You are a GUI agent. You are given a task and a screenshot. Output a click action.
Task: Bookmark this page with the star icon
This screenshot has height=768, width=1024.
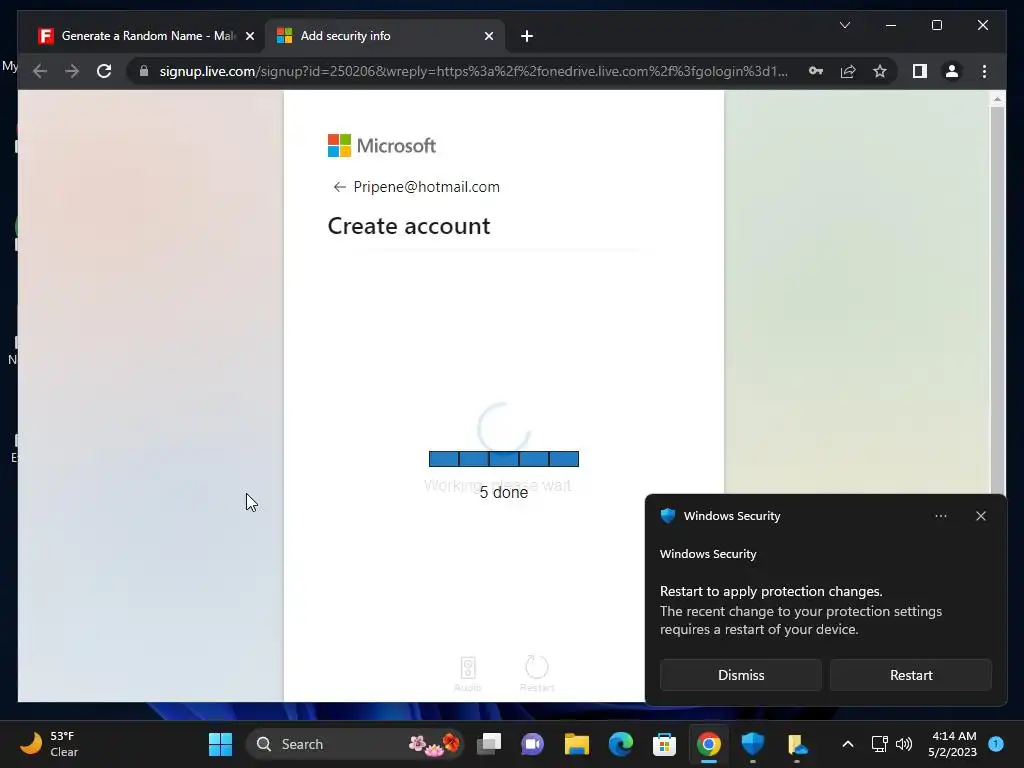880,71
